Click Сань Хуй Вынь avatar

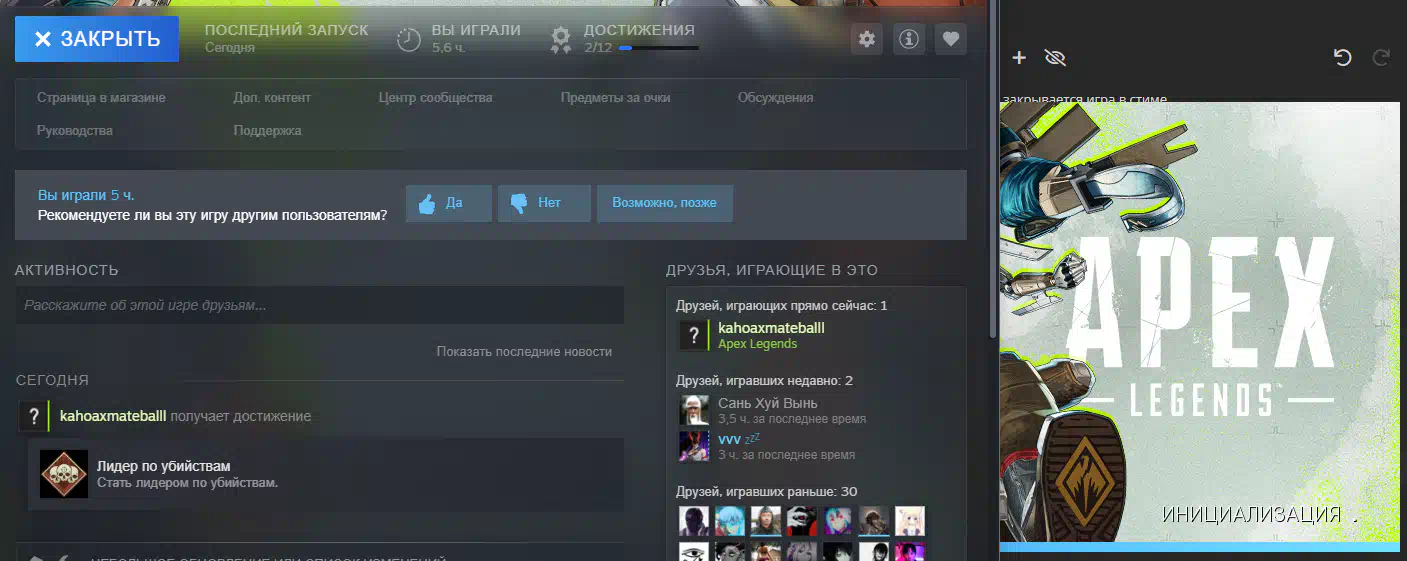[x=694, y=410]
